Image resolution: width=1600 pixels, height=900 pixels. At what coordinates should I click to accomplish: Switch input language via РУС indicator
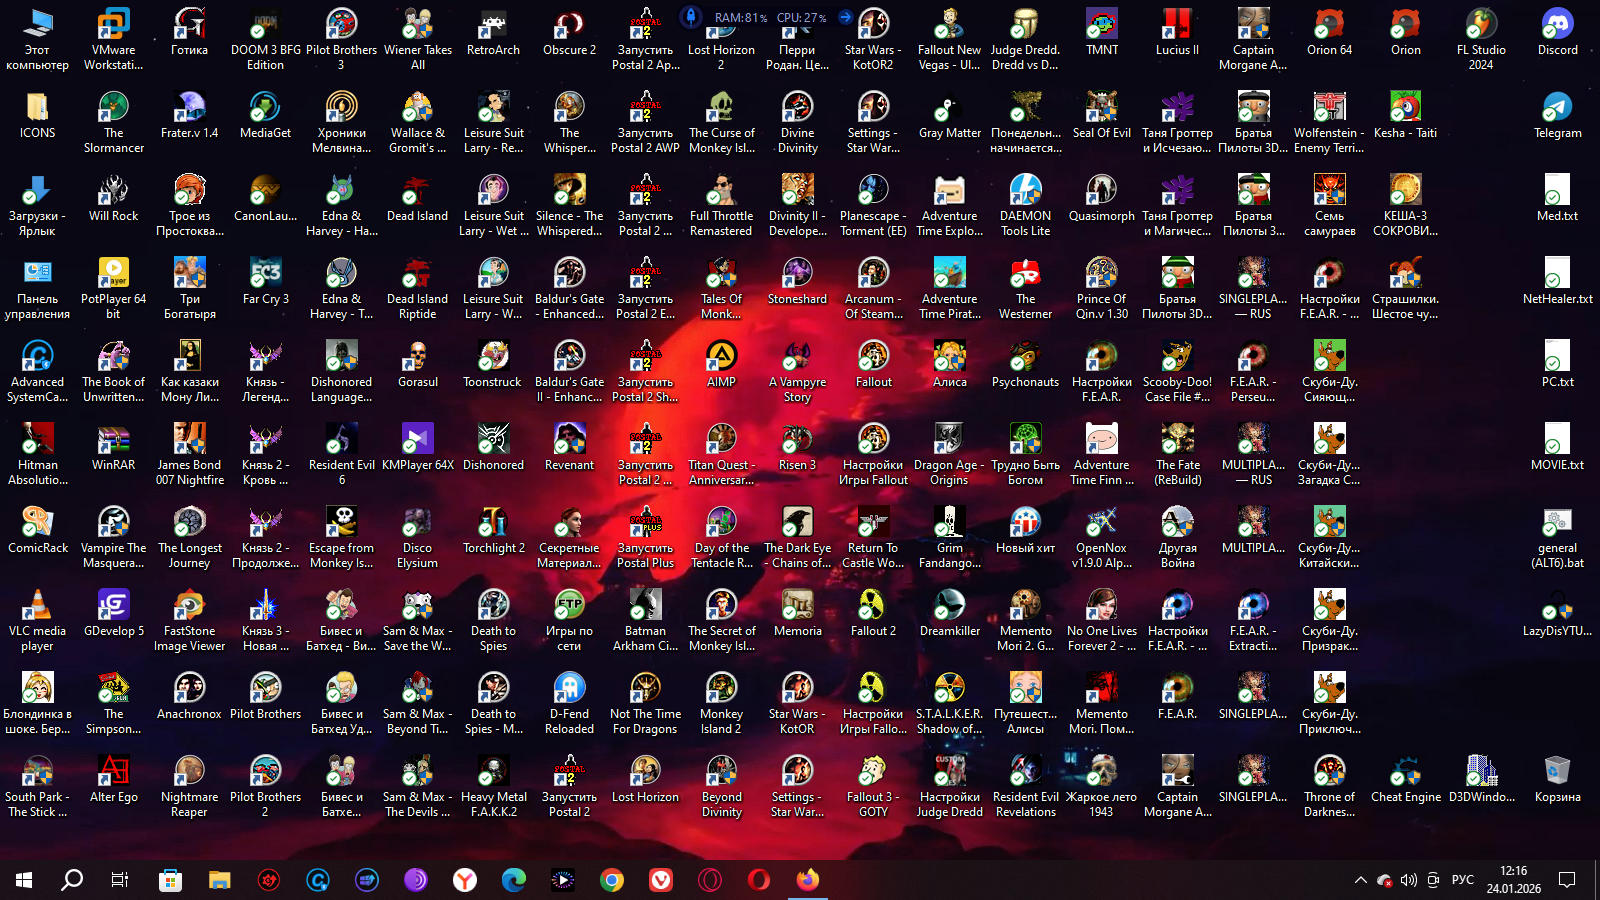coord(1463,880)
